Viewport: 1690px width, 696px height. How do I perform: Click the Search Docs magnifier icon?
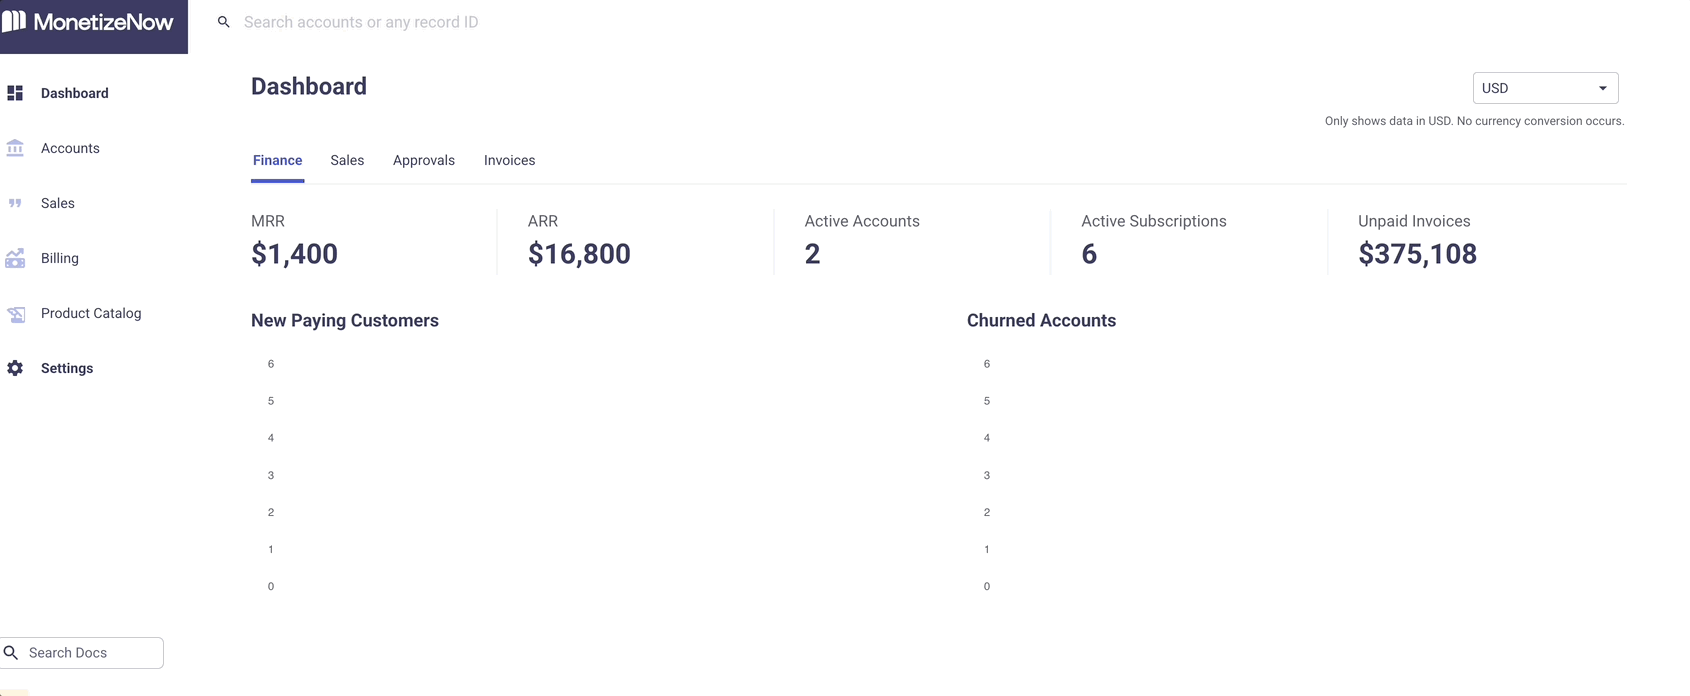click(x=11, y=653)
